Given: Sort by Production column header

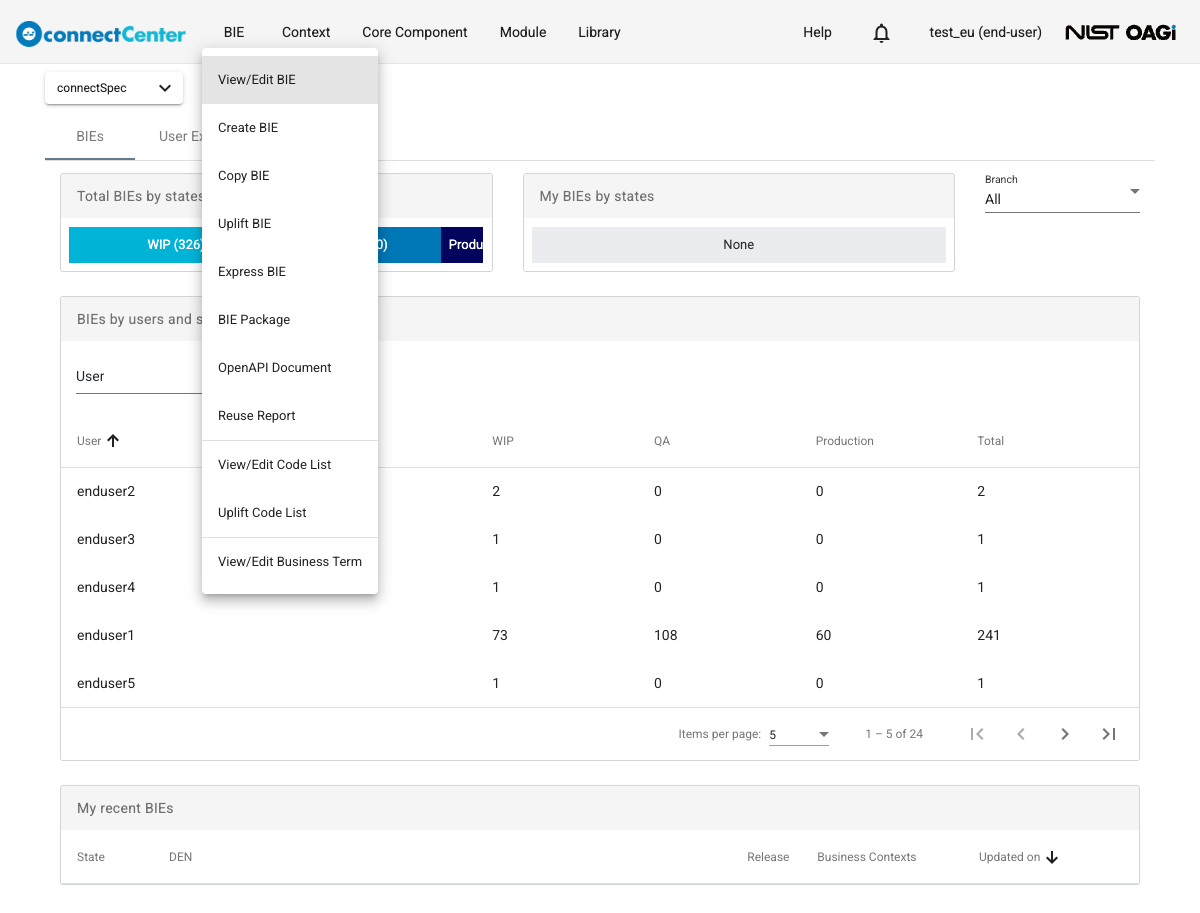Looking at the screenshot, I should (x=845, y=441).
